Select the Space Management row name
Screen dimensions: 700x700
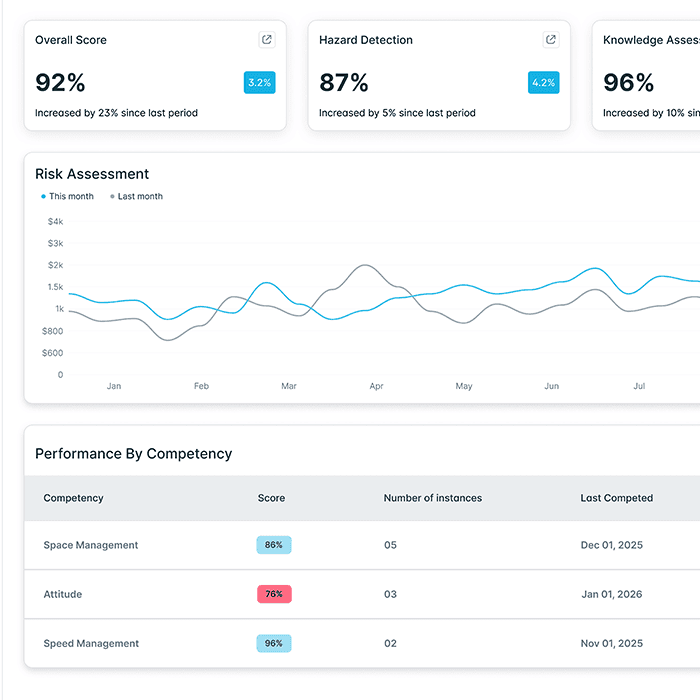coord(91,545)
